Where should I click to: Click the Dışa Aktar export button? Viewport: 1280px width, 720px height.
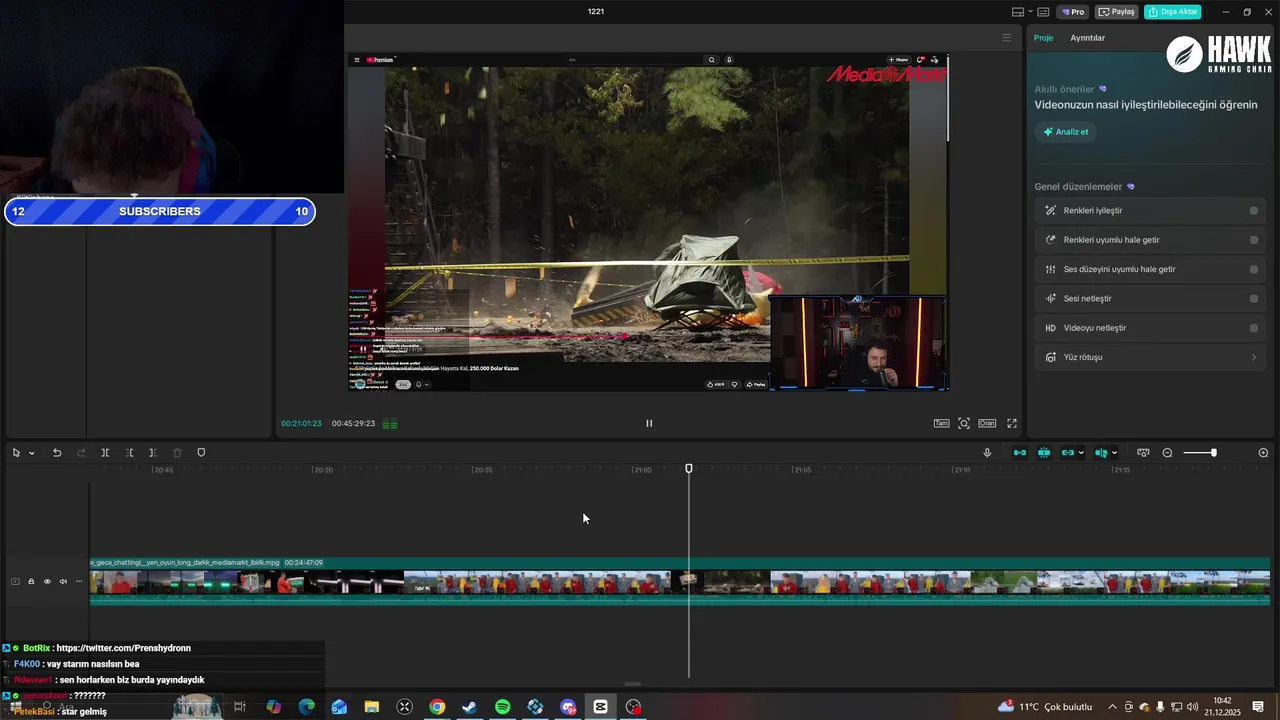[x=1173, y=12]
